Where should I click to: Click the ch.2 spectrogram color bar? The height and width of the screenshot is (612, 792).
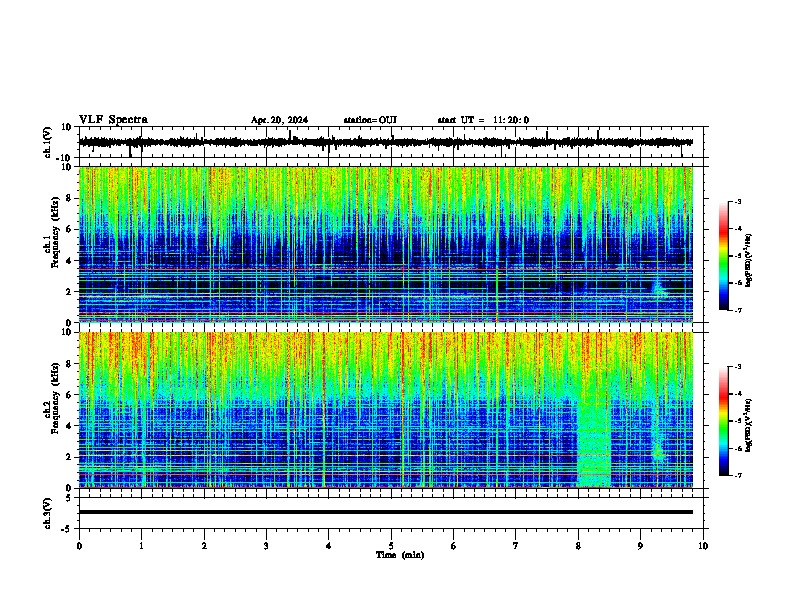point(724,421)
